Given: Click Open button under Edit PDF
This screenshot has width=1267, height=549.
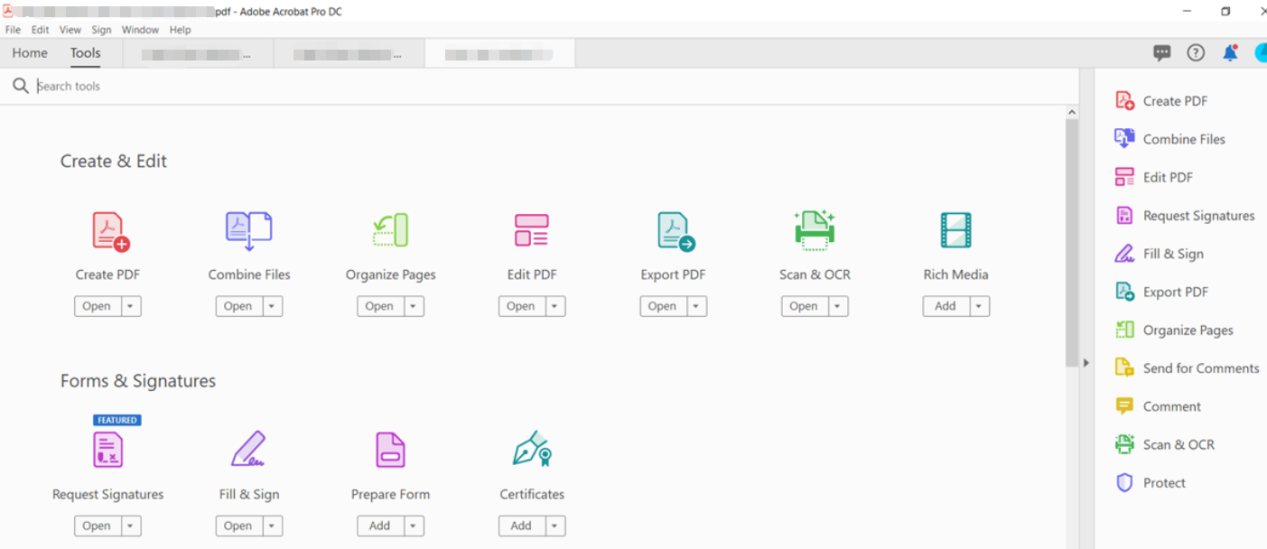Looking at the screenshot, I should pyautogui.click(x=521, y=306).
